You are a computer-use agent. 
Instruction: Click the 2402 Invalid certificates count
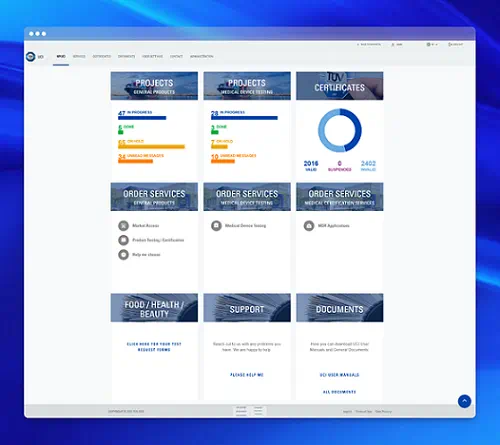[x=368, y=163]
